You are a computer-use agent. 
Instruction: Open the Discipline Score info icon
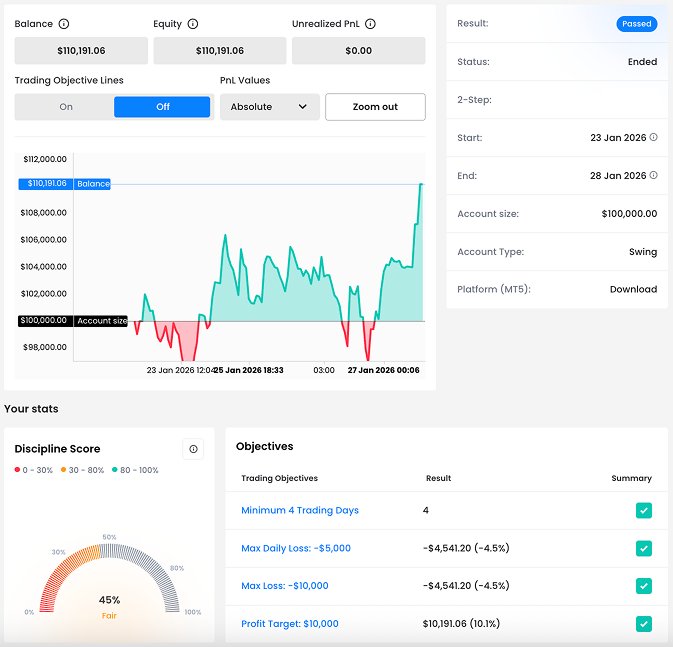click(x=193, y=449)
